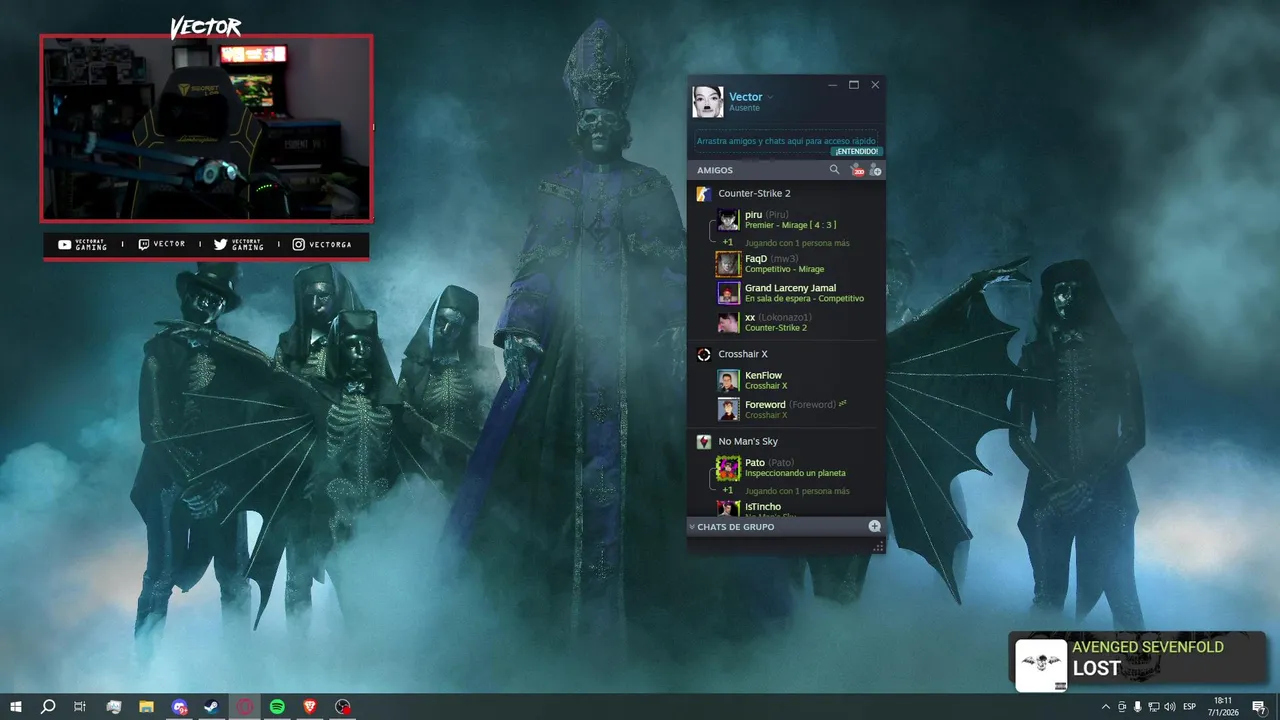Click KenFlow's avatar picture

coord(728,380)
